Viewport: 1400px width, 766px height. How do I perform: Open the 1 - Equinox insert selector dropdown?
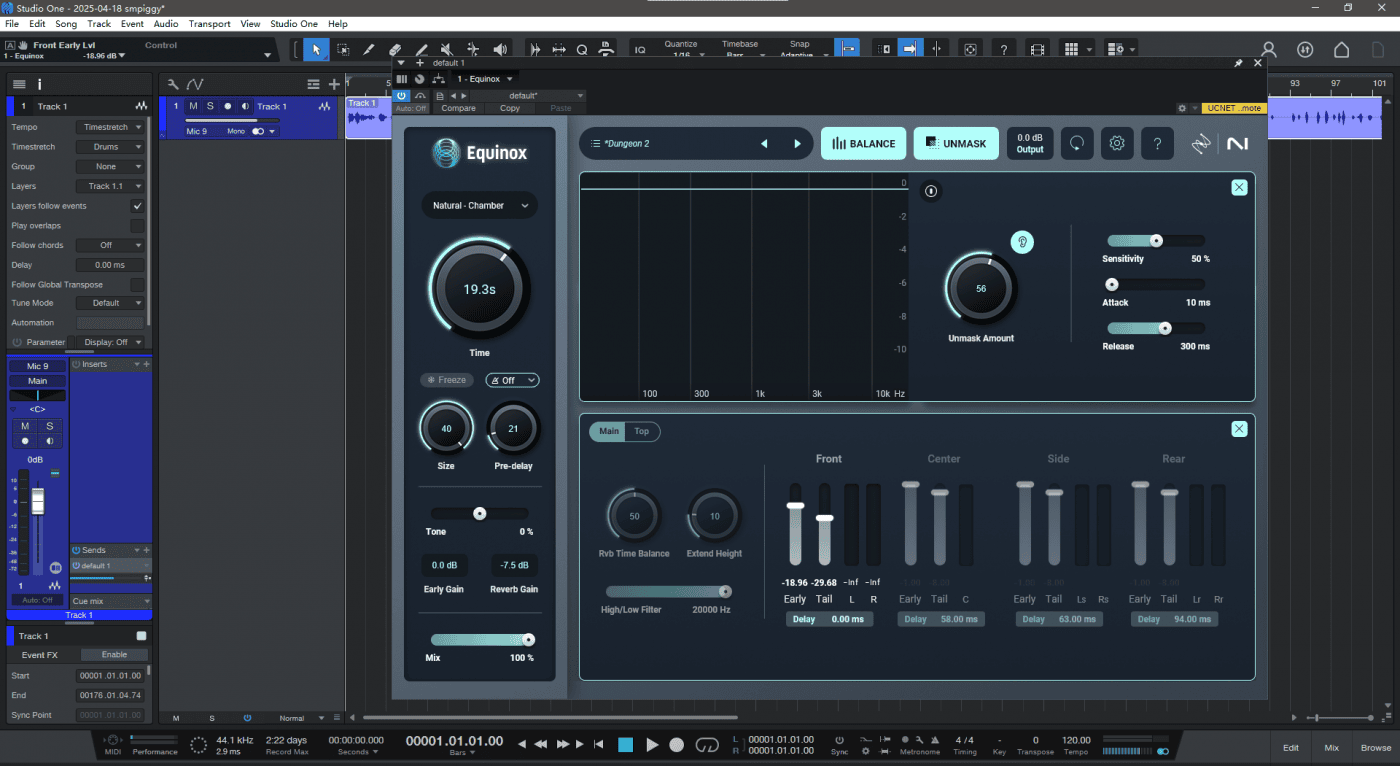click(485, 79)
